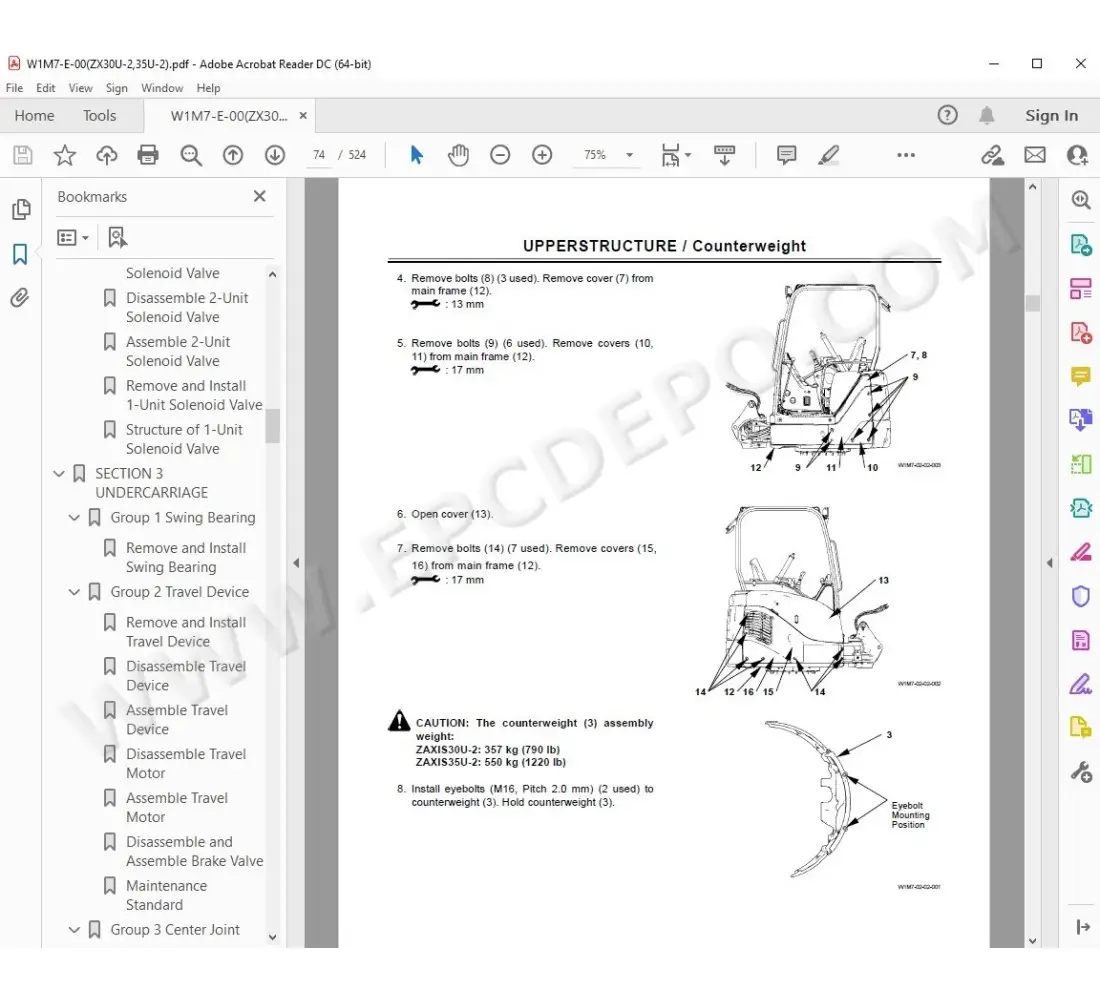Screen dimensions: 1100x1000
Task: Click the Sign In button
Action: tap(1051, 116)
